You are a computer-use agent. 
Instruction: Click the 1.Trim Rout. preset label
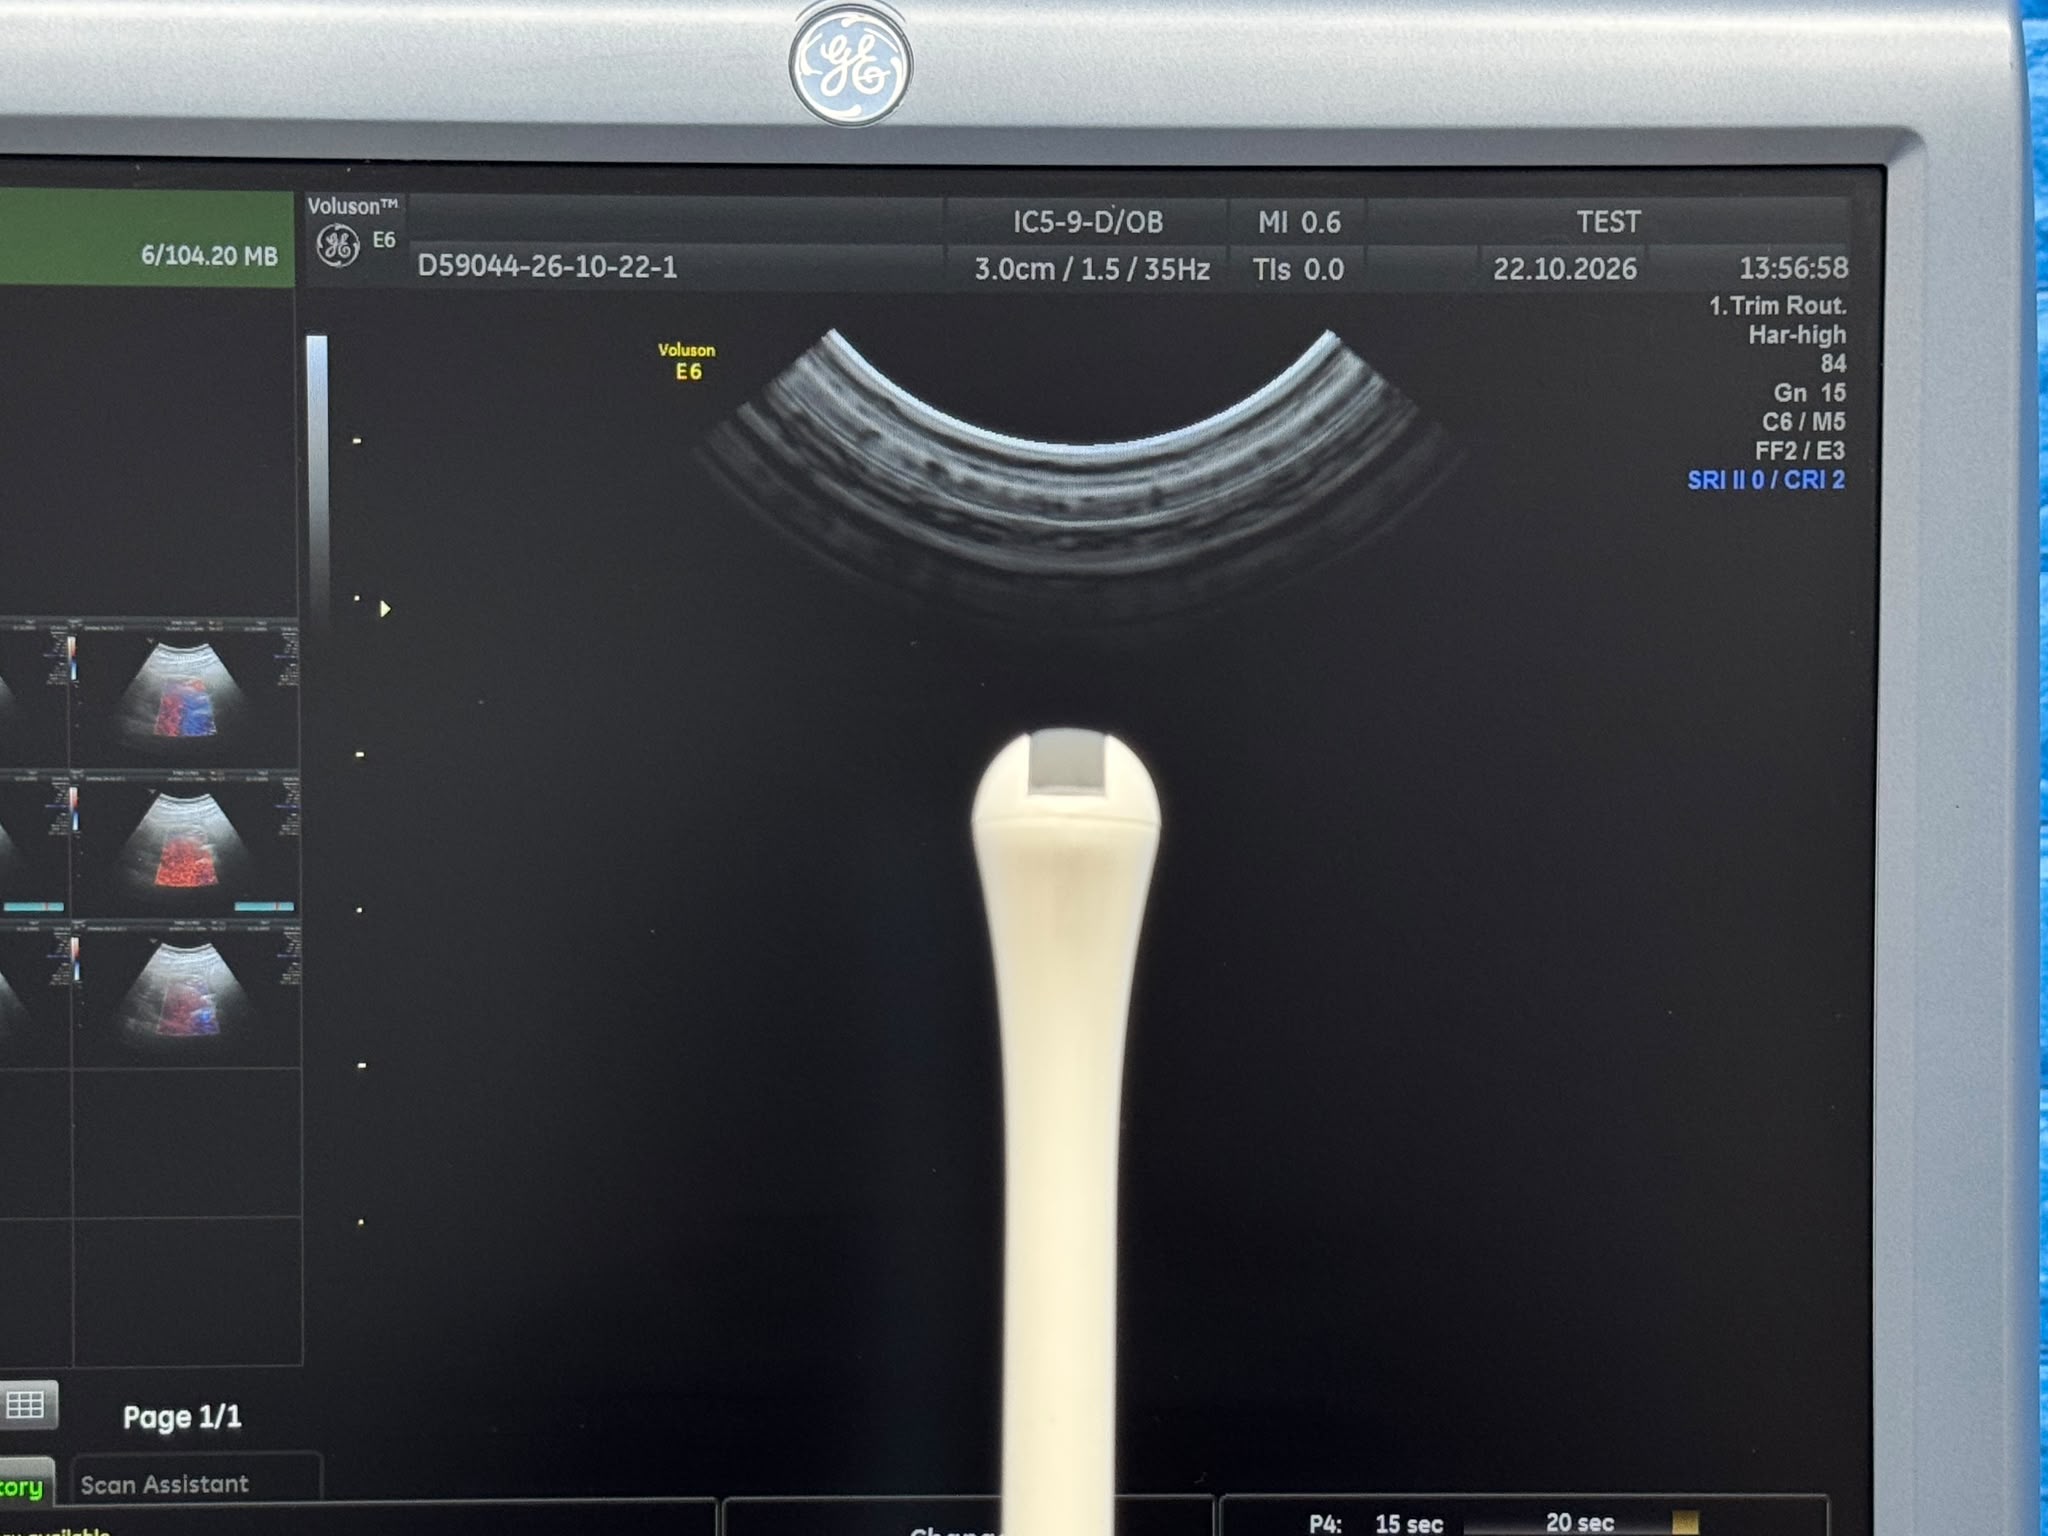pos(1777,306)
